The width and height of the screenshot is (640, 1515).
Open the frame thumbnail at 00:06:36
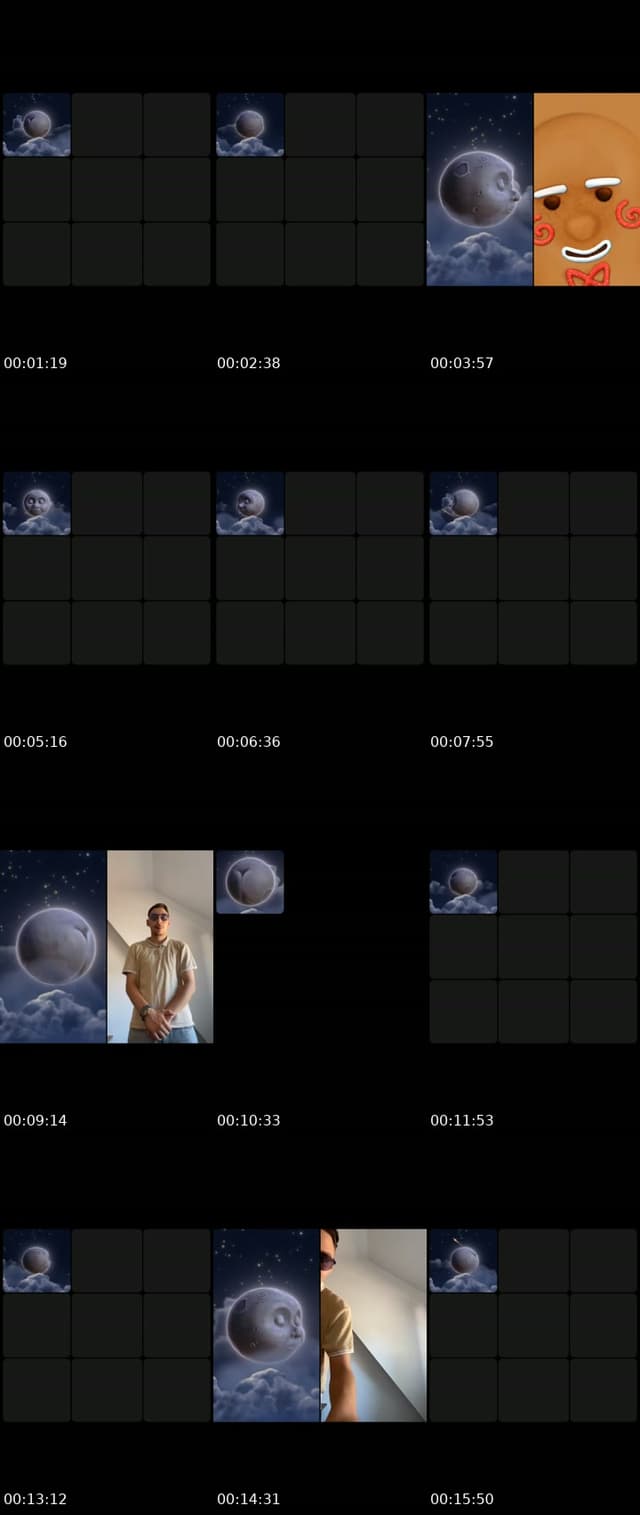coord(320,568)
